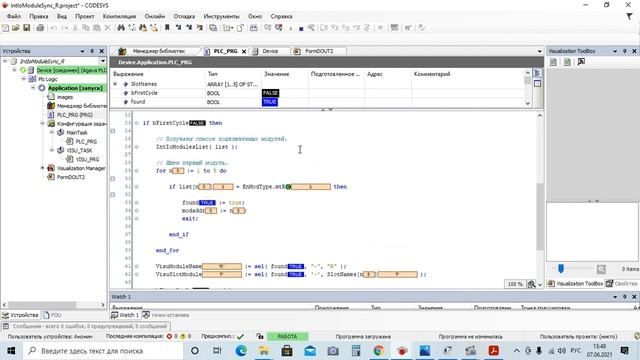Open the Компиляция menu
640x360 pixels.
[x=119, y=16]
